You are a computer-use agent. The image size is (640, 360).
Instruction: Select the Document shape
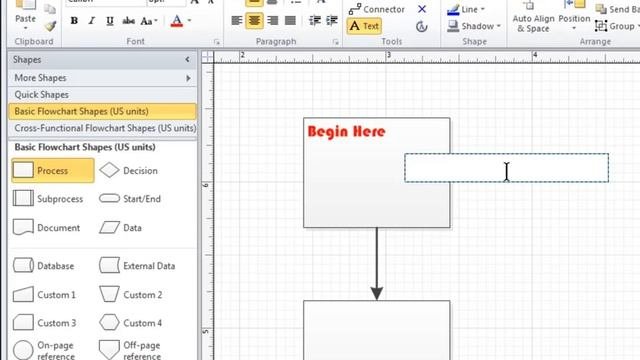(x=47, y=227)
